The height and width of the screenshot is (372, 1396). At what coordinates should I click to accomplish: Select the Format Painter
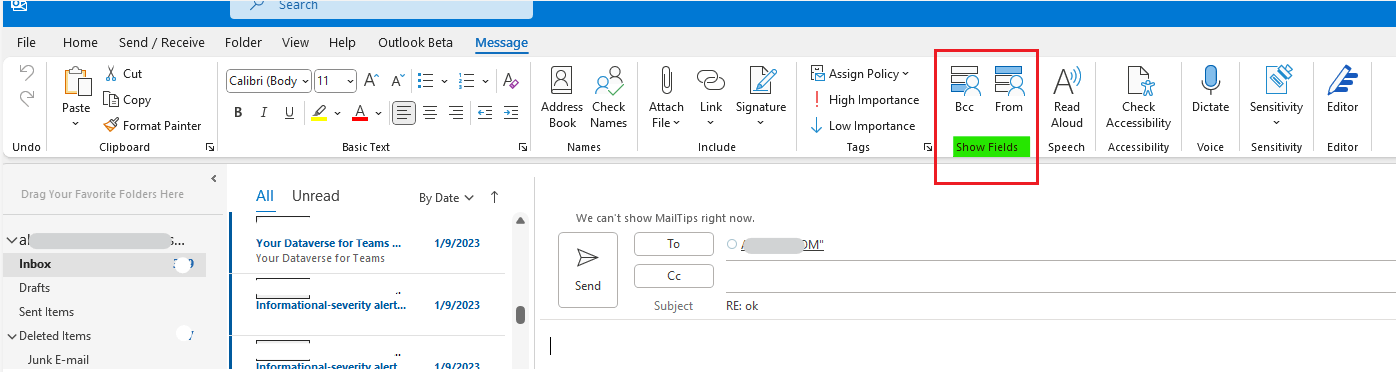[152, 126]
